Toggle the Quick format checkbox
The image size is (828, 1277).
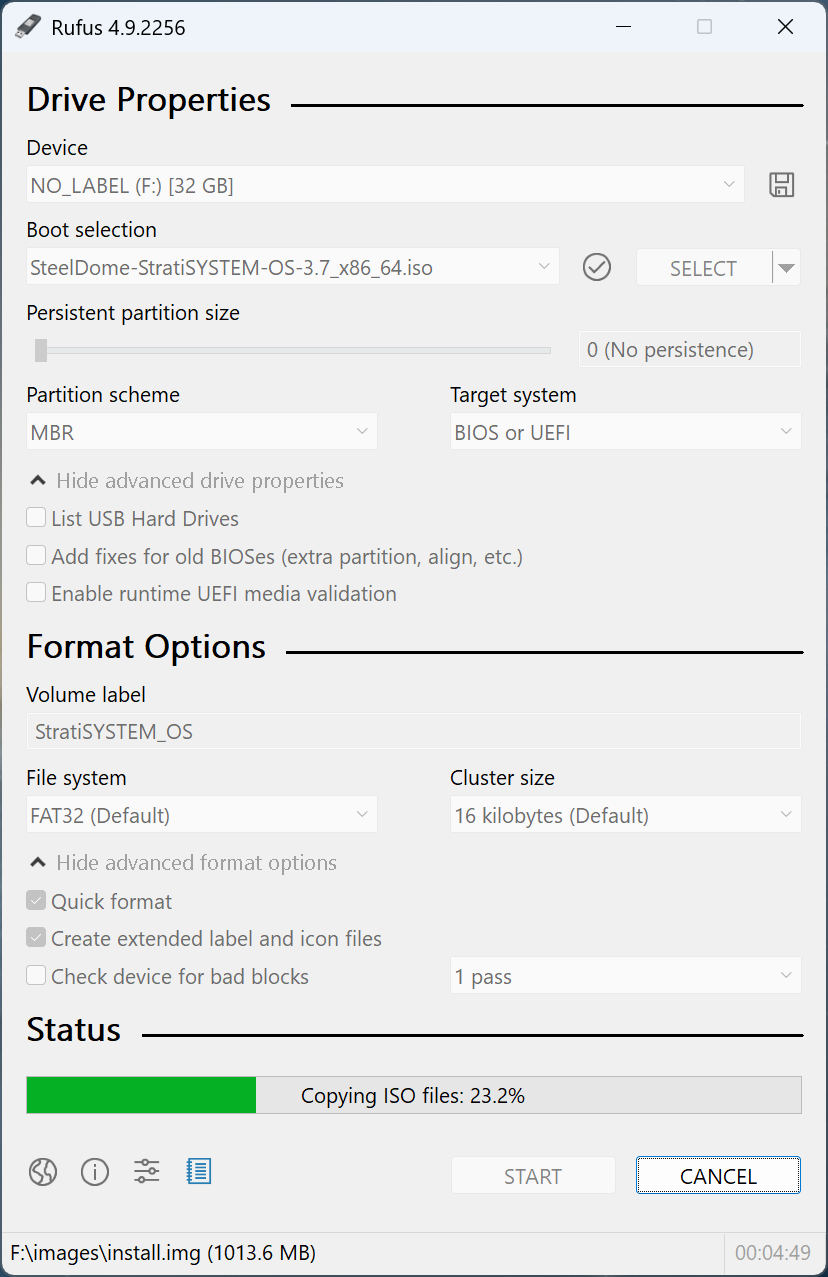(x=37, y=901)
